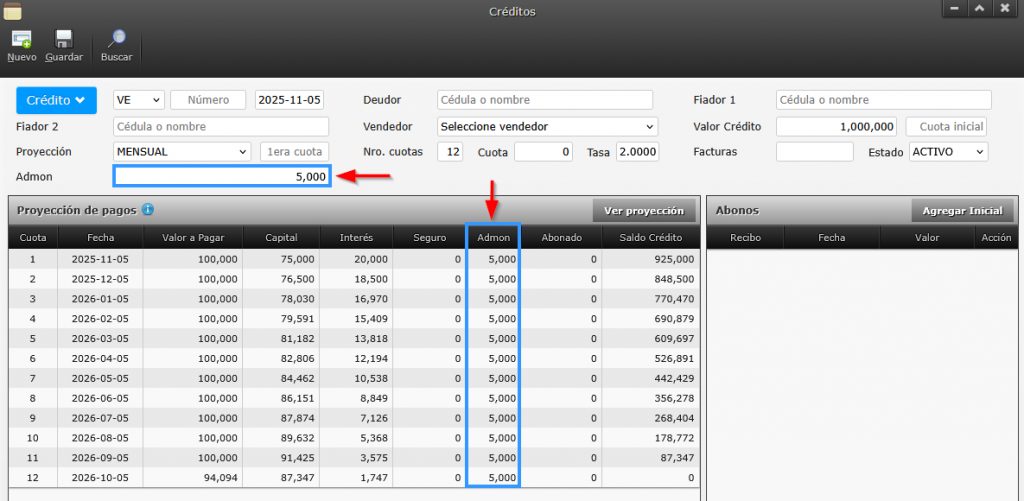Expand the VE prefix dropdown
The image size is (1024, 501).
pos(139,100)
